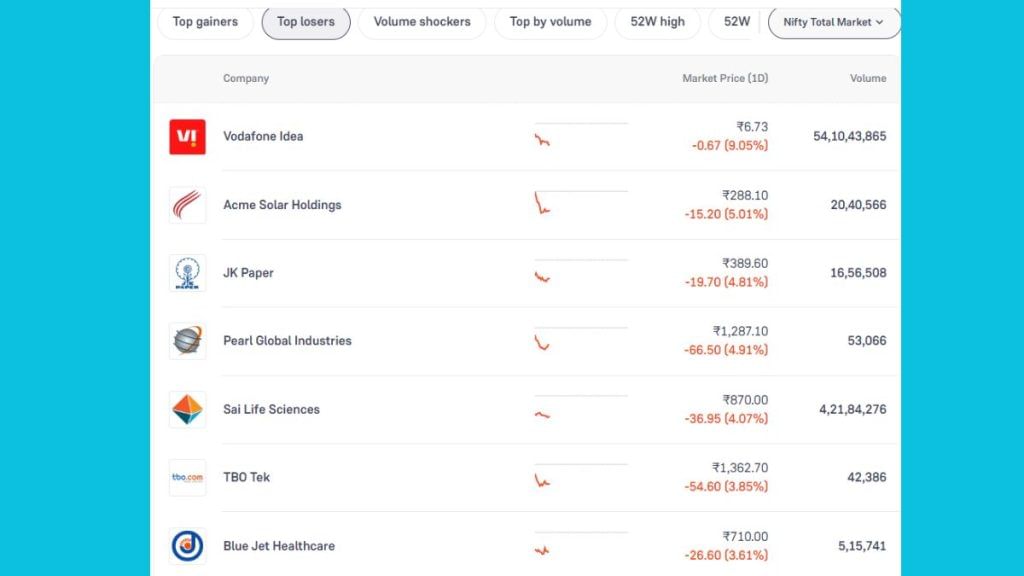Select the 52W high tab
This screenshot has height=576, width=1024.
point(658,22)
